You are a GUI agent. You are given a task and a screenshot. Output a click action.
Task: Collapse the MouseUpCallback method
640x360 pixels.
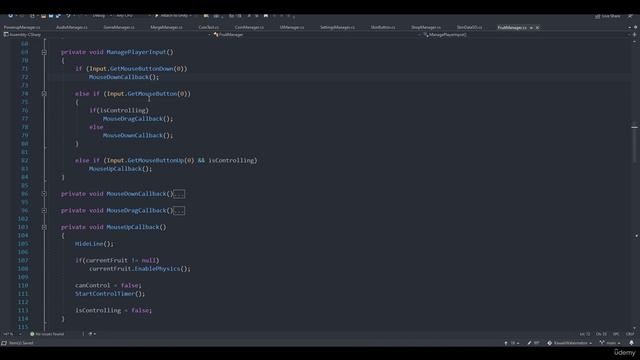tap(44, 227)
